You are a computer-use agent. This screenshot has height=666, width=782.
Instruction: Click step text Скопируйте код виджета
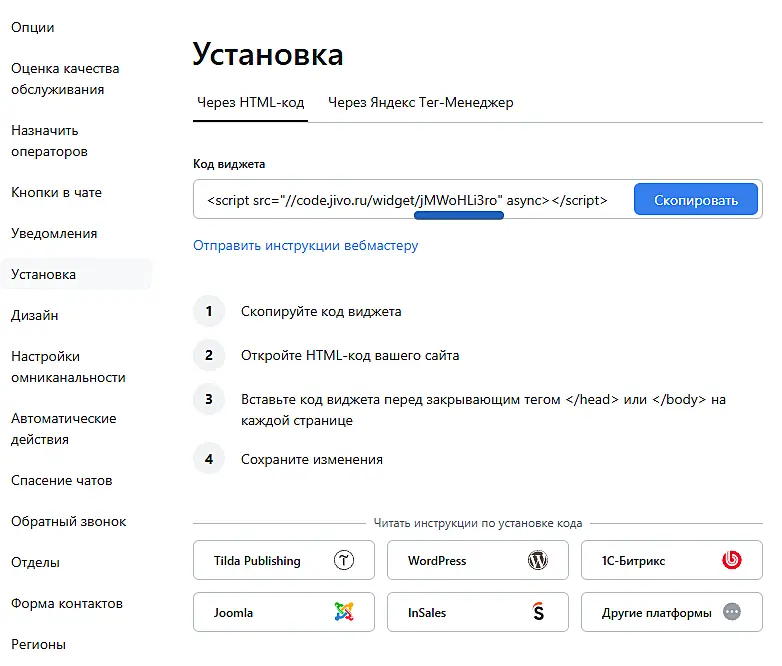(x=321, y=311)
